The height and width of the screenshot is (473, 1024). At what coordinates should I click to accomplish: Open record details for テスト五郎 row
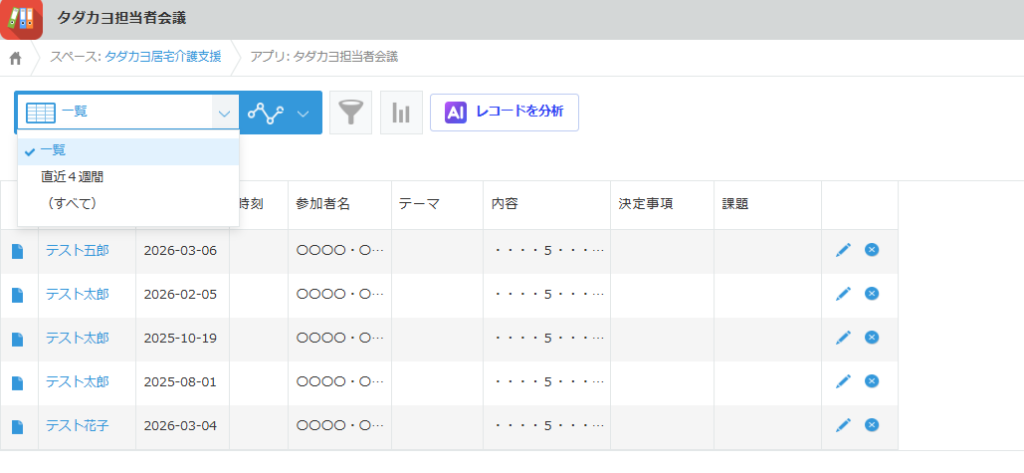(x=17, y=250)
